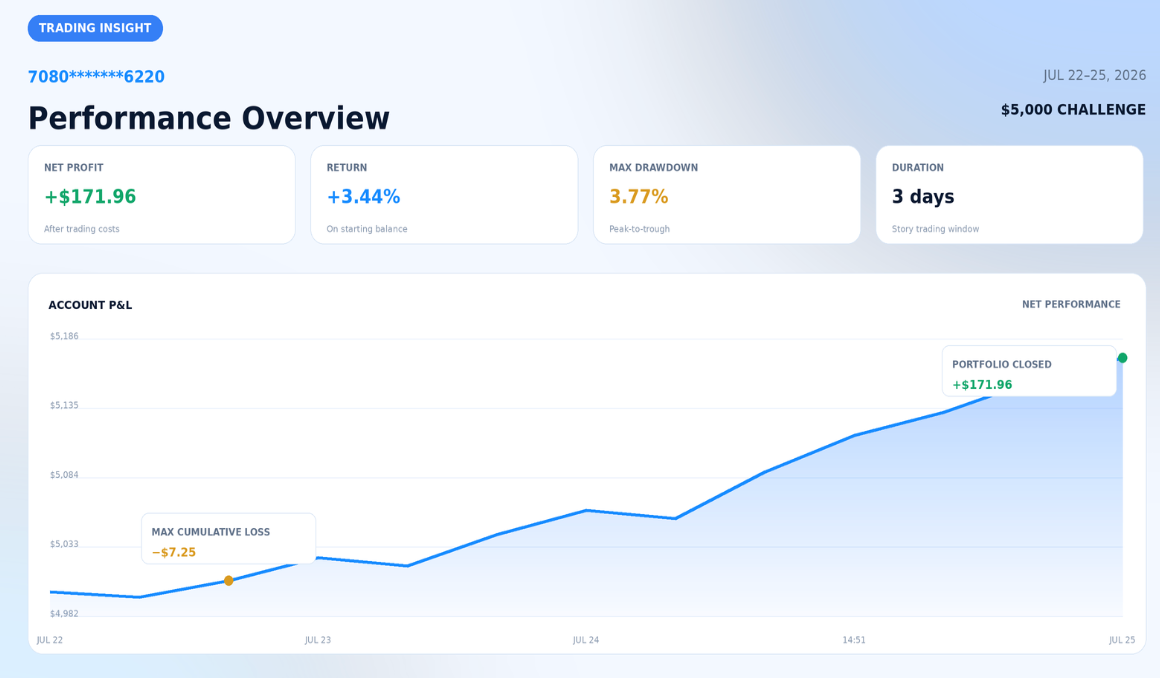Click the $5,084 y-axis label
The width and height of the screenshot is (1160, 678).
pyautogui.click(x=64, y=475)
